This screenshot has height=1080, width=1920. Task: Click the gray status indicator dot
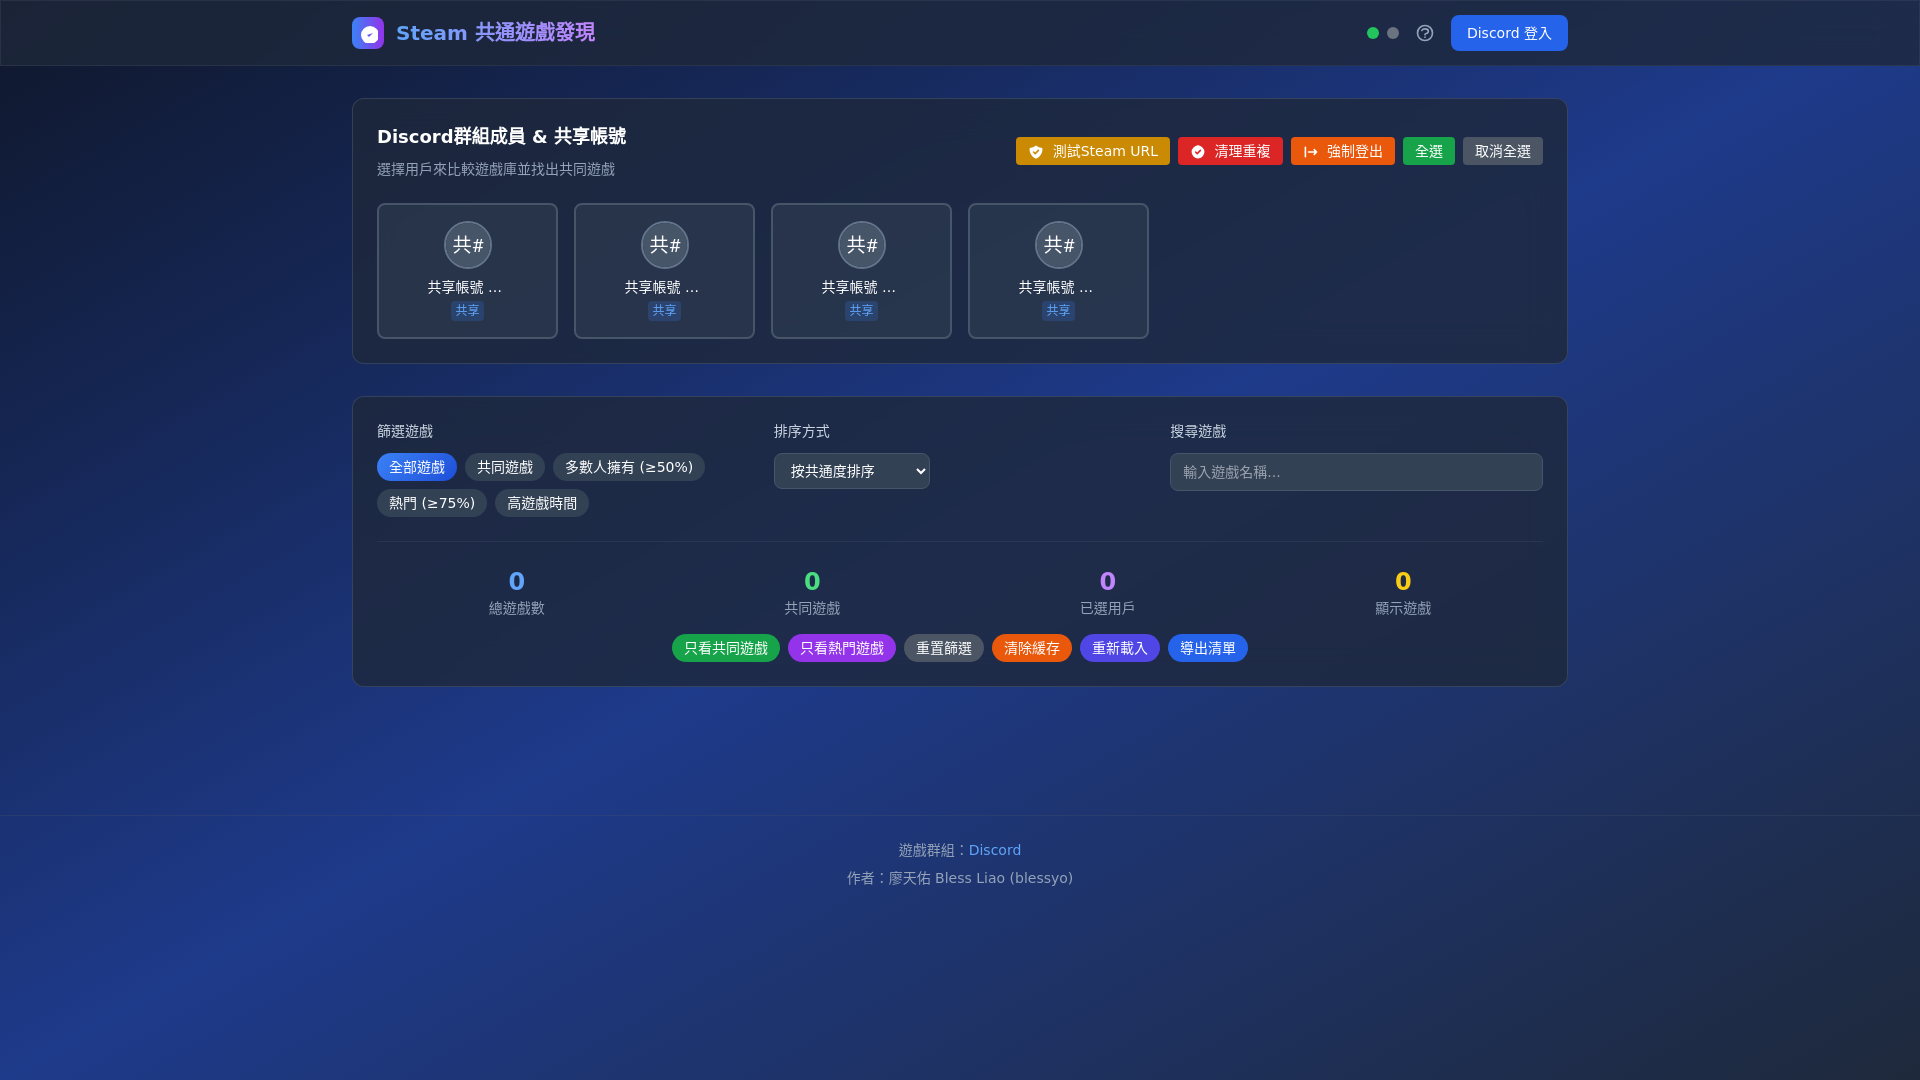tap(1393, 33)
